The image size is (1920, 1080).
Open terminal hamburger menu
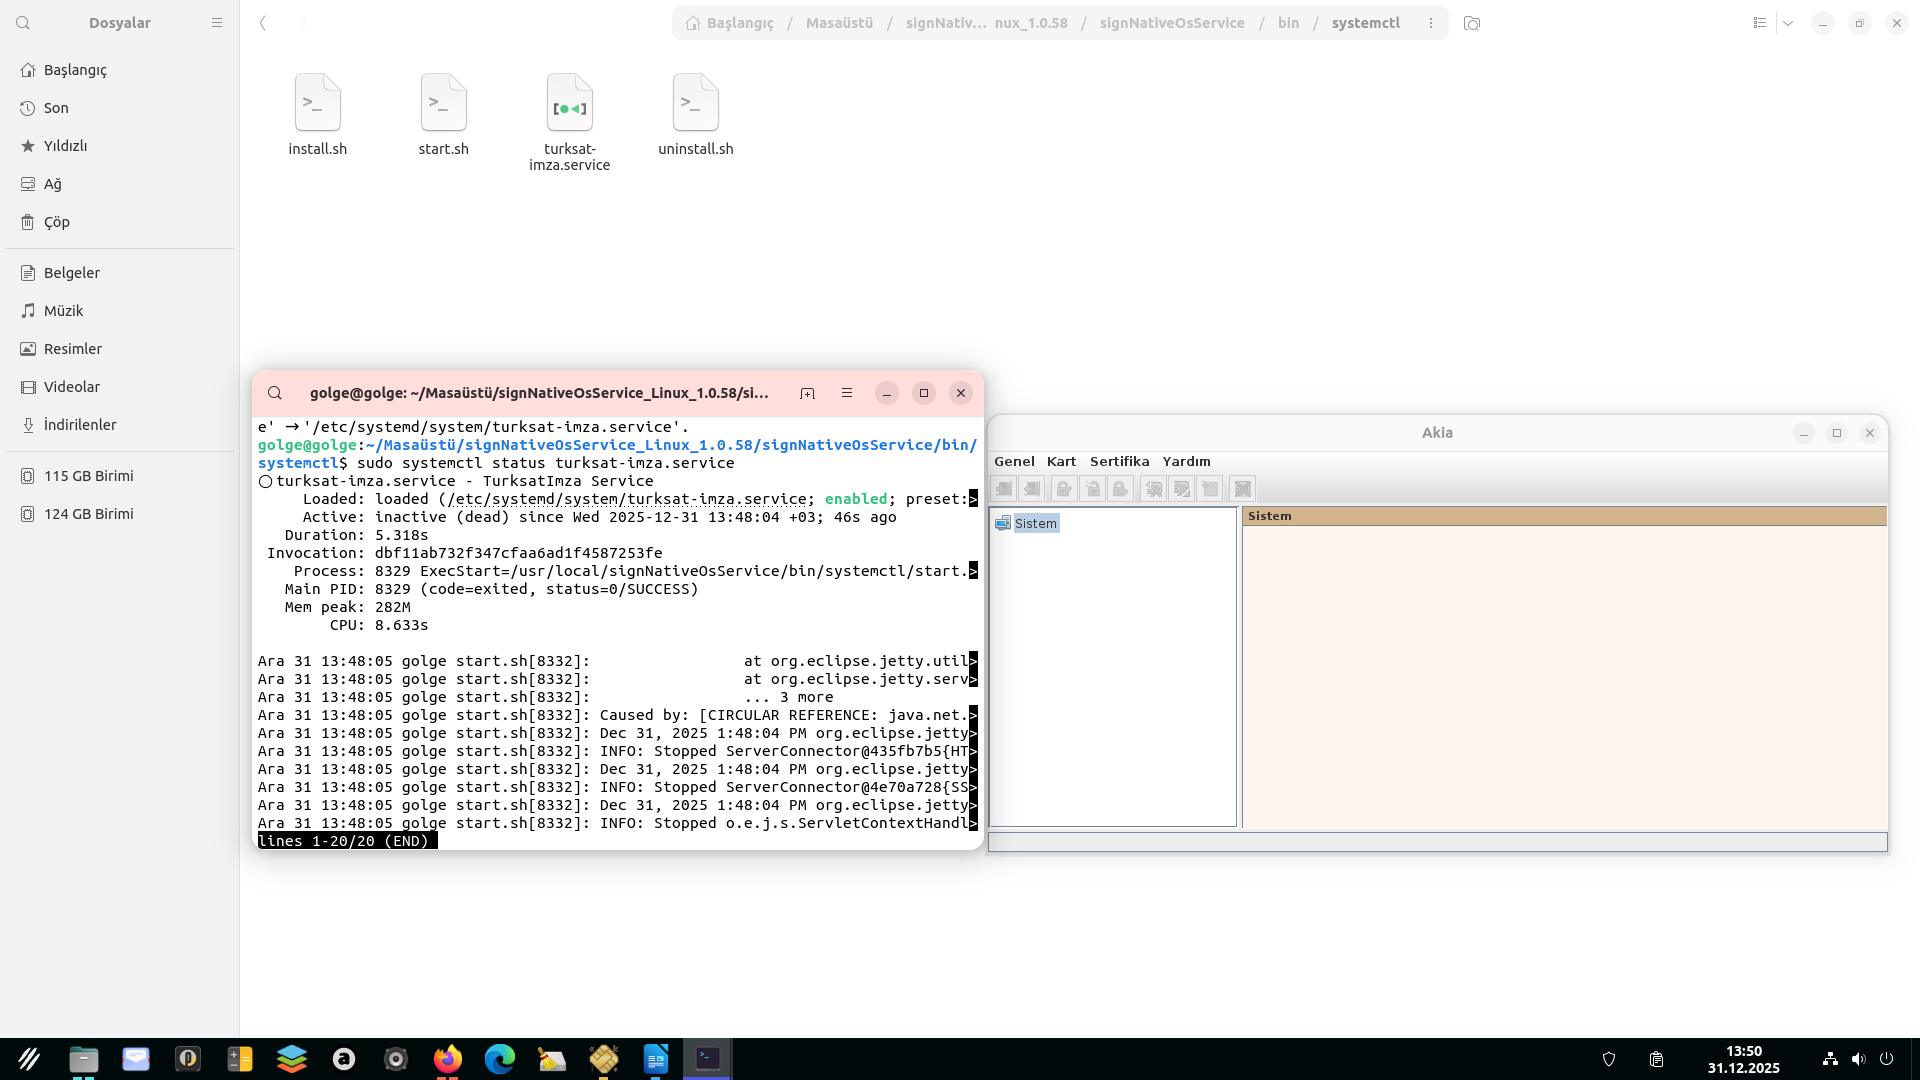tap(847, 393)
